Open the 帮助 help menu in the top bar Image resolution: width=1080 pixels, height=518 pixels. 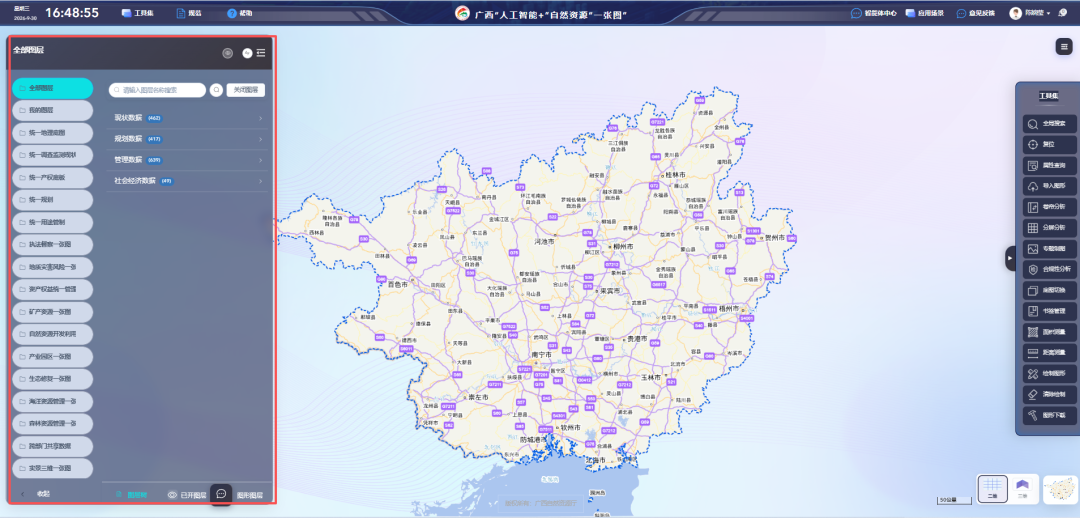point(240,13)
